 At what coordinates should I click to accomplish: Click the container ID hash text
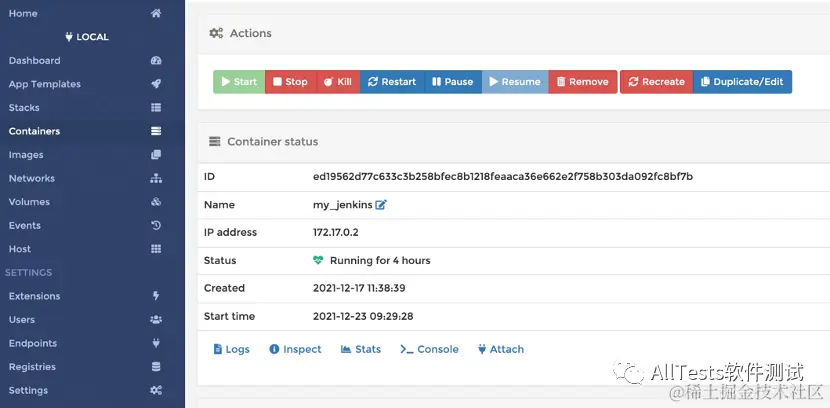(503, 176)
